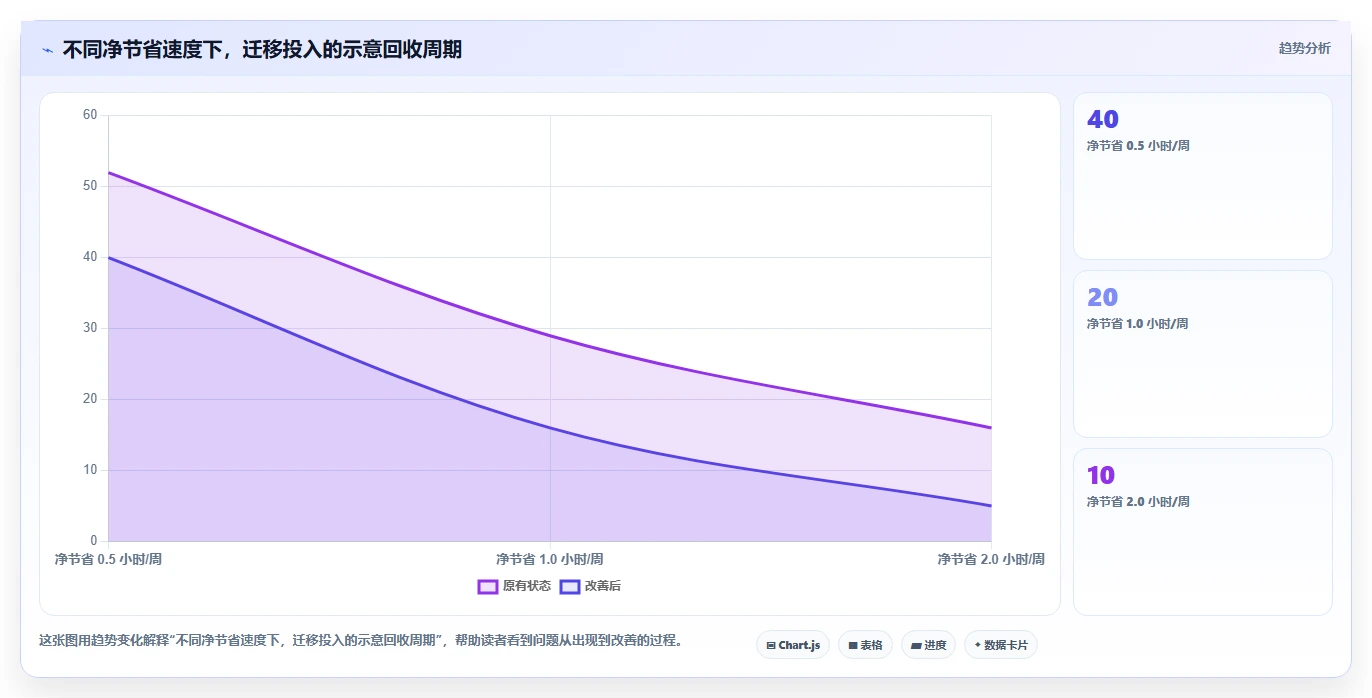Click the 原有状态 line end at 2.0 小时/周
The height and width of the screenshot is (698, 1372).
point(991,428)
